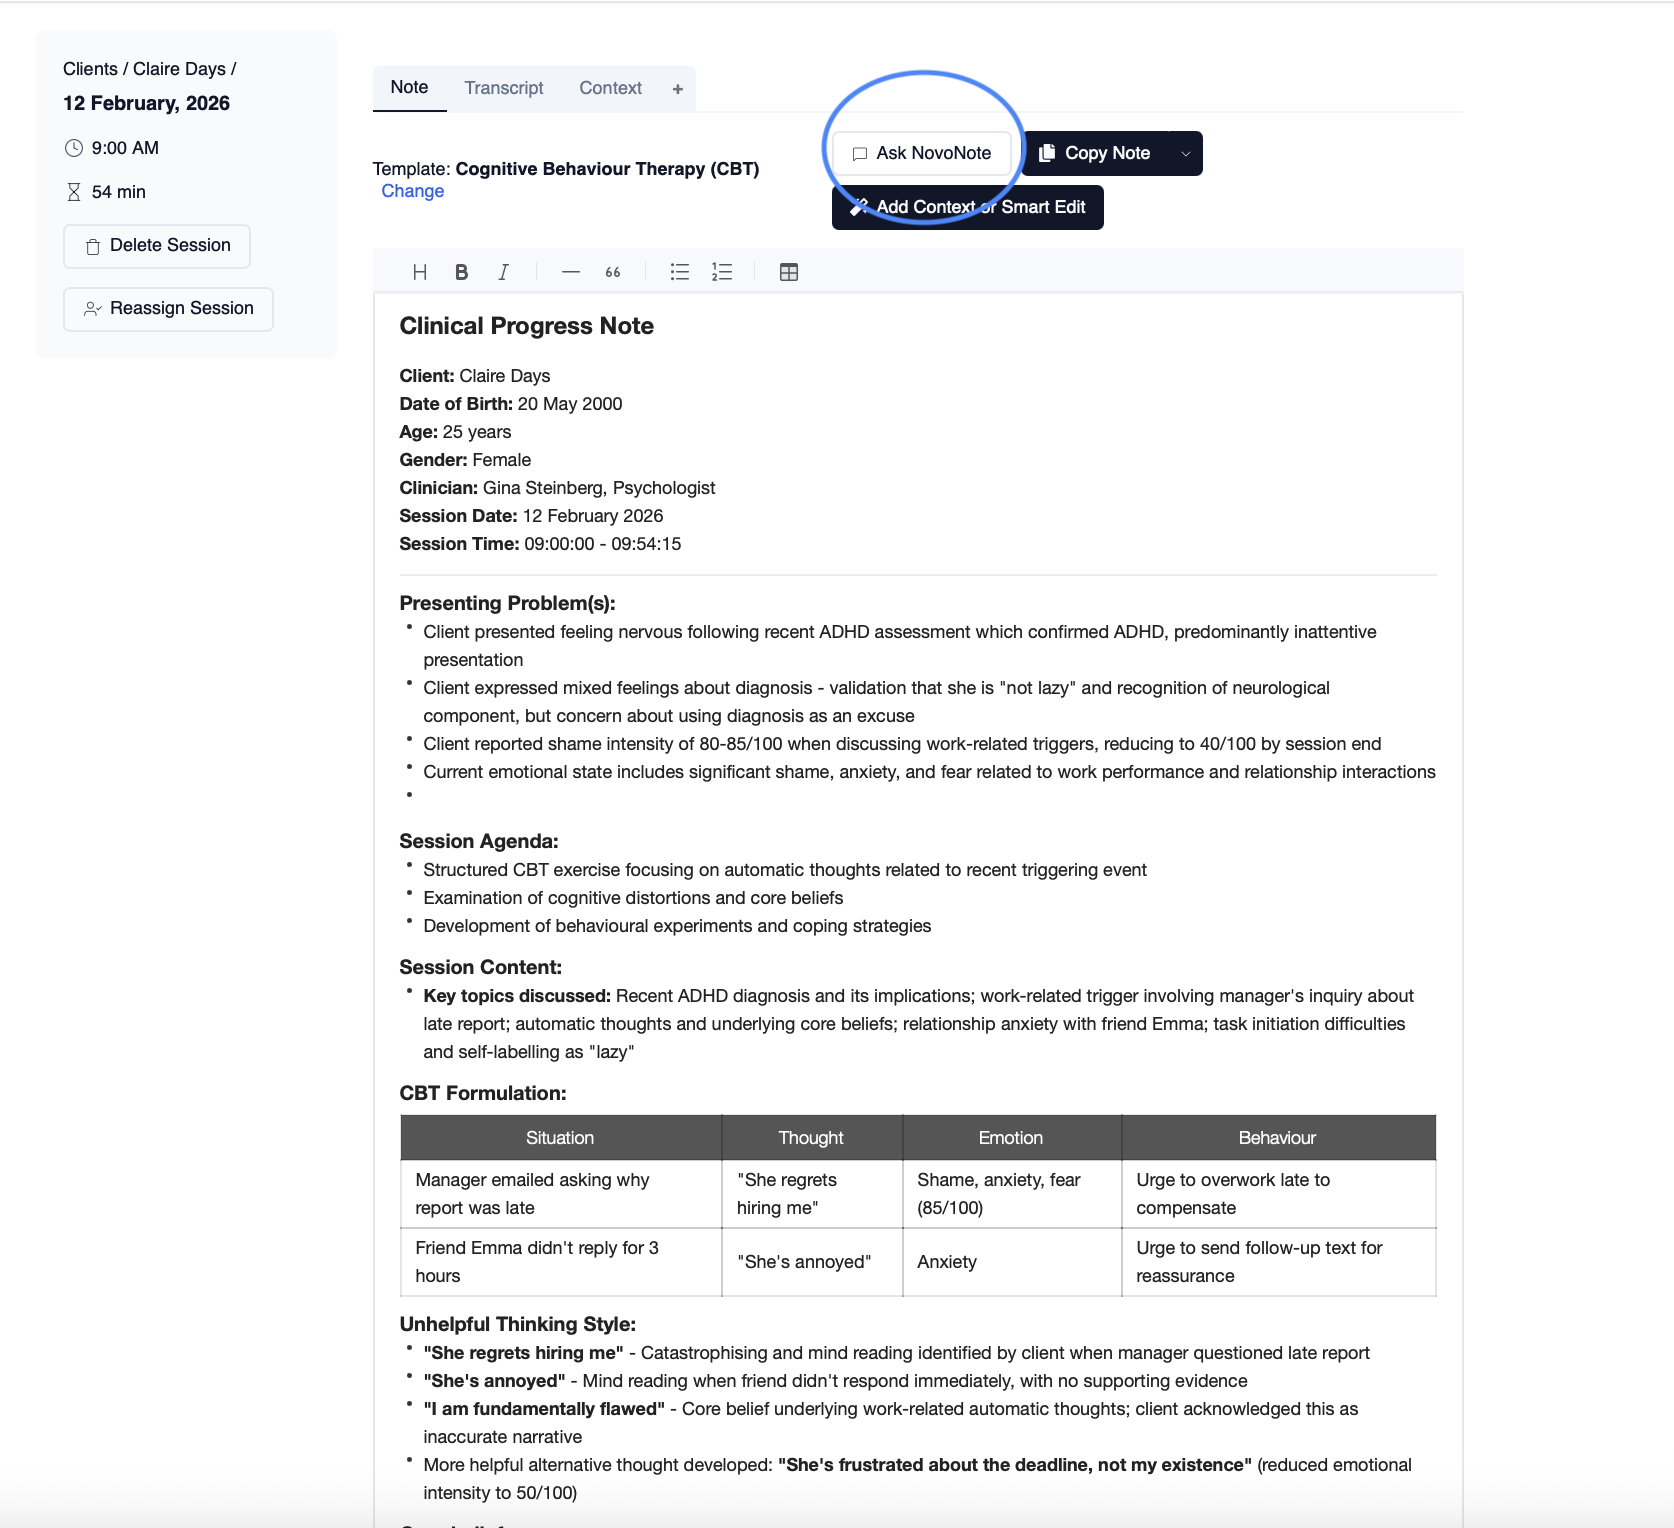Change the CBT template
The height and width of the screenshot is (1528, 1674).
point(413,191)
